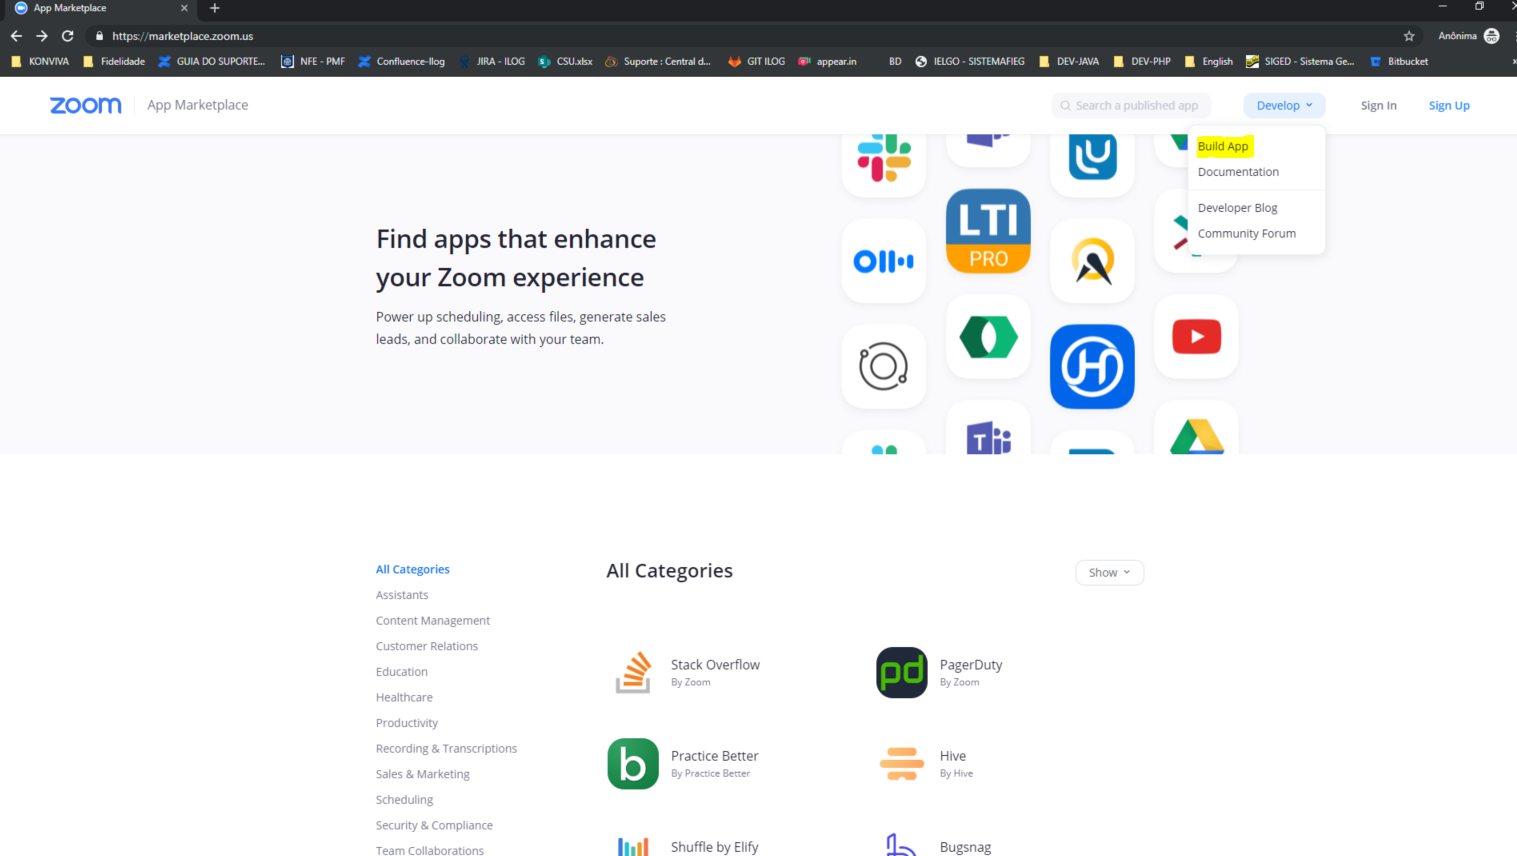
Task: Click the App Marketplace header text
Action: coord(198,105)
